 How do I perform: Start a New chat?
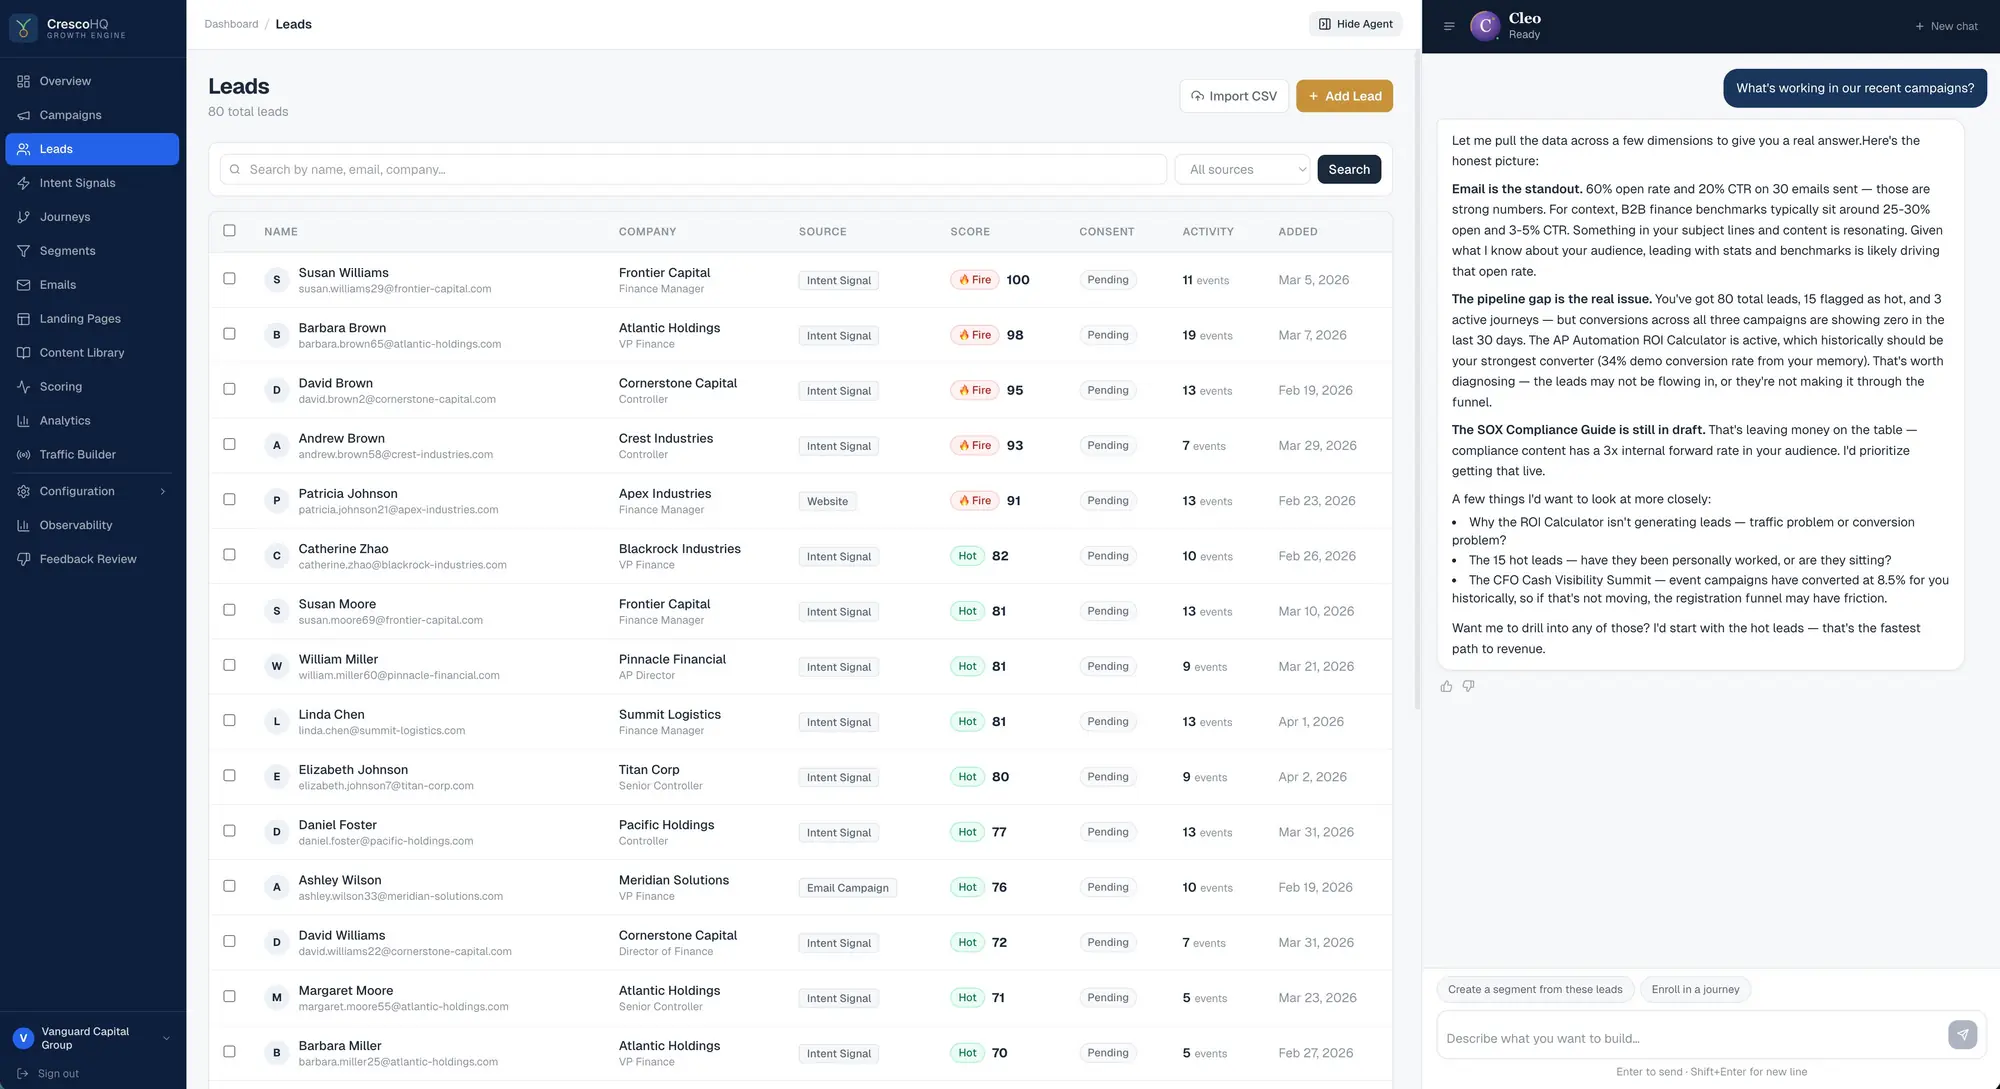[x=1946, y=26]
